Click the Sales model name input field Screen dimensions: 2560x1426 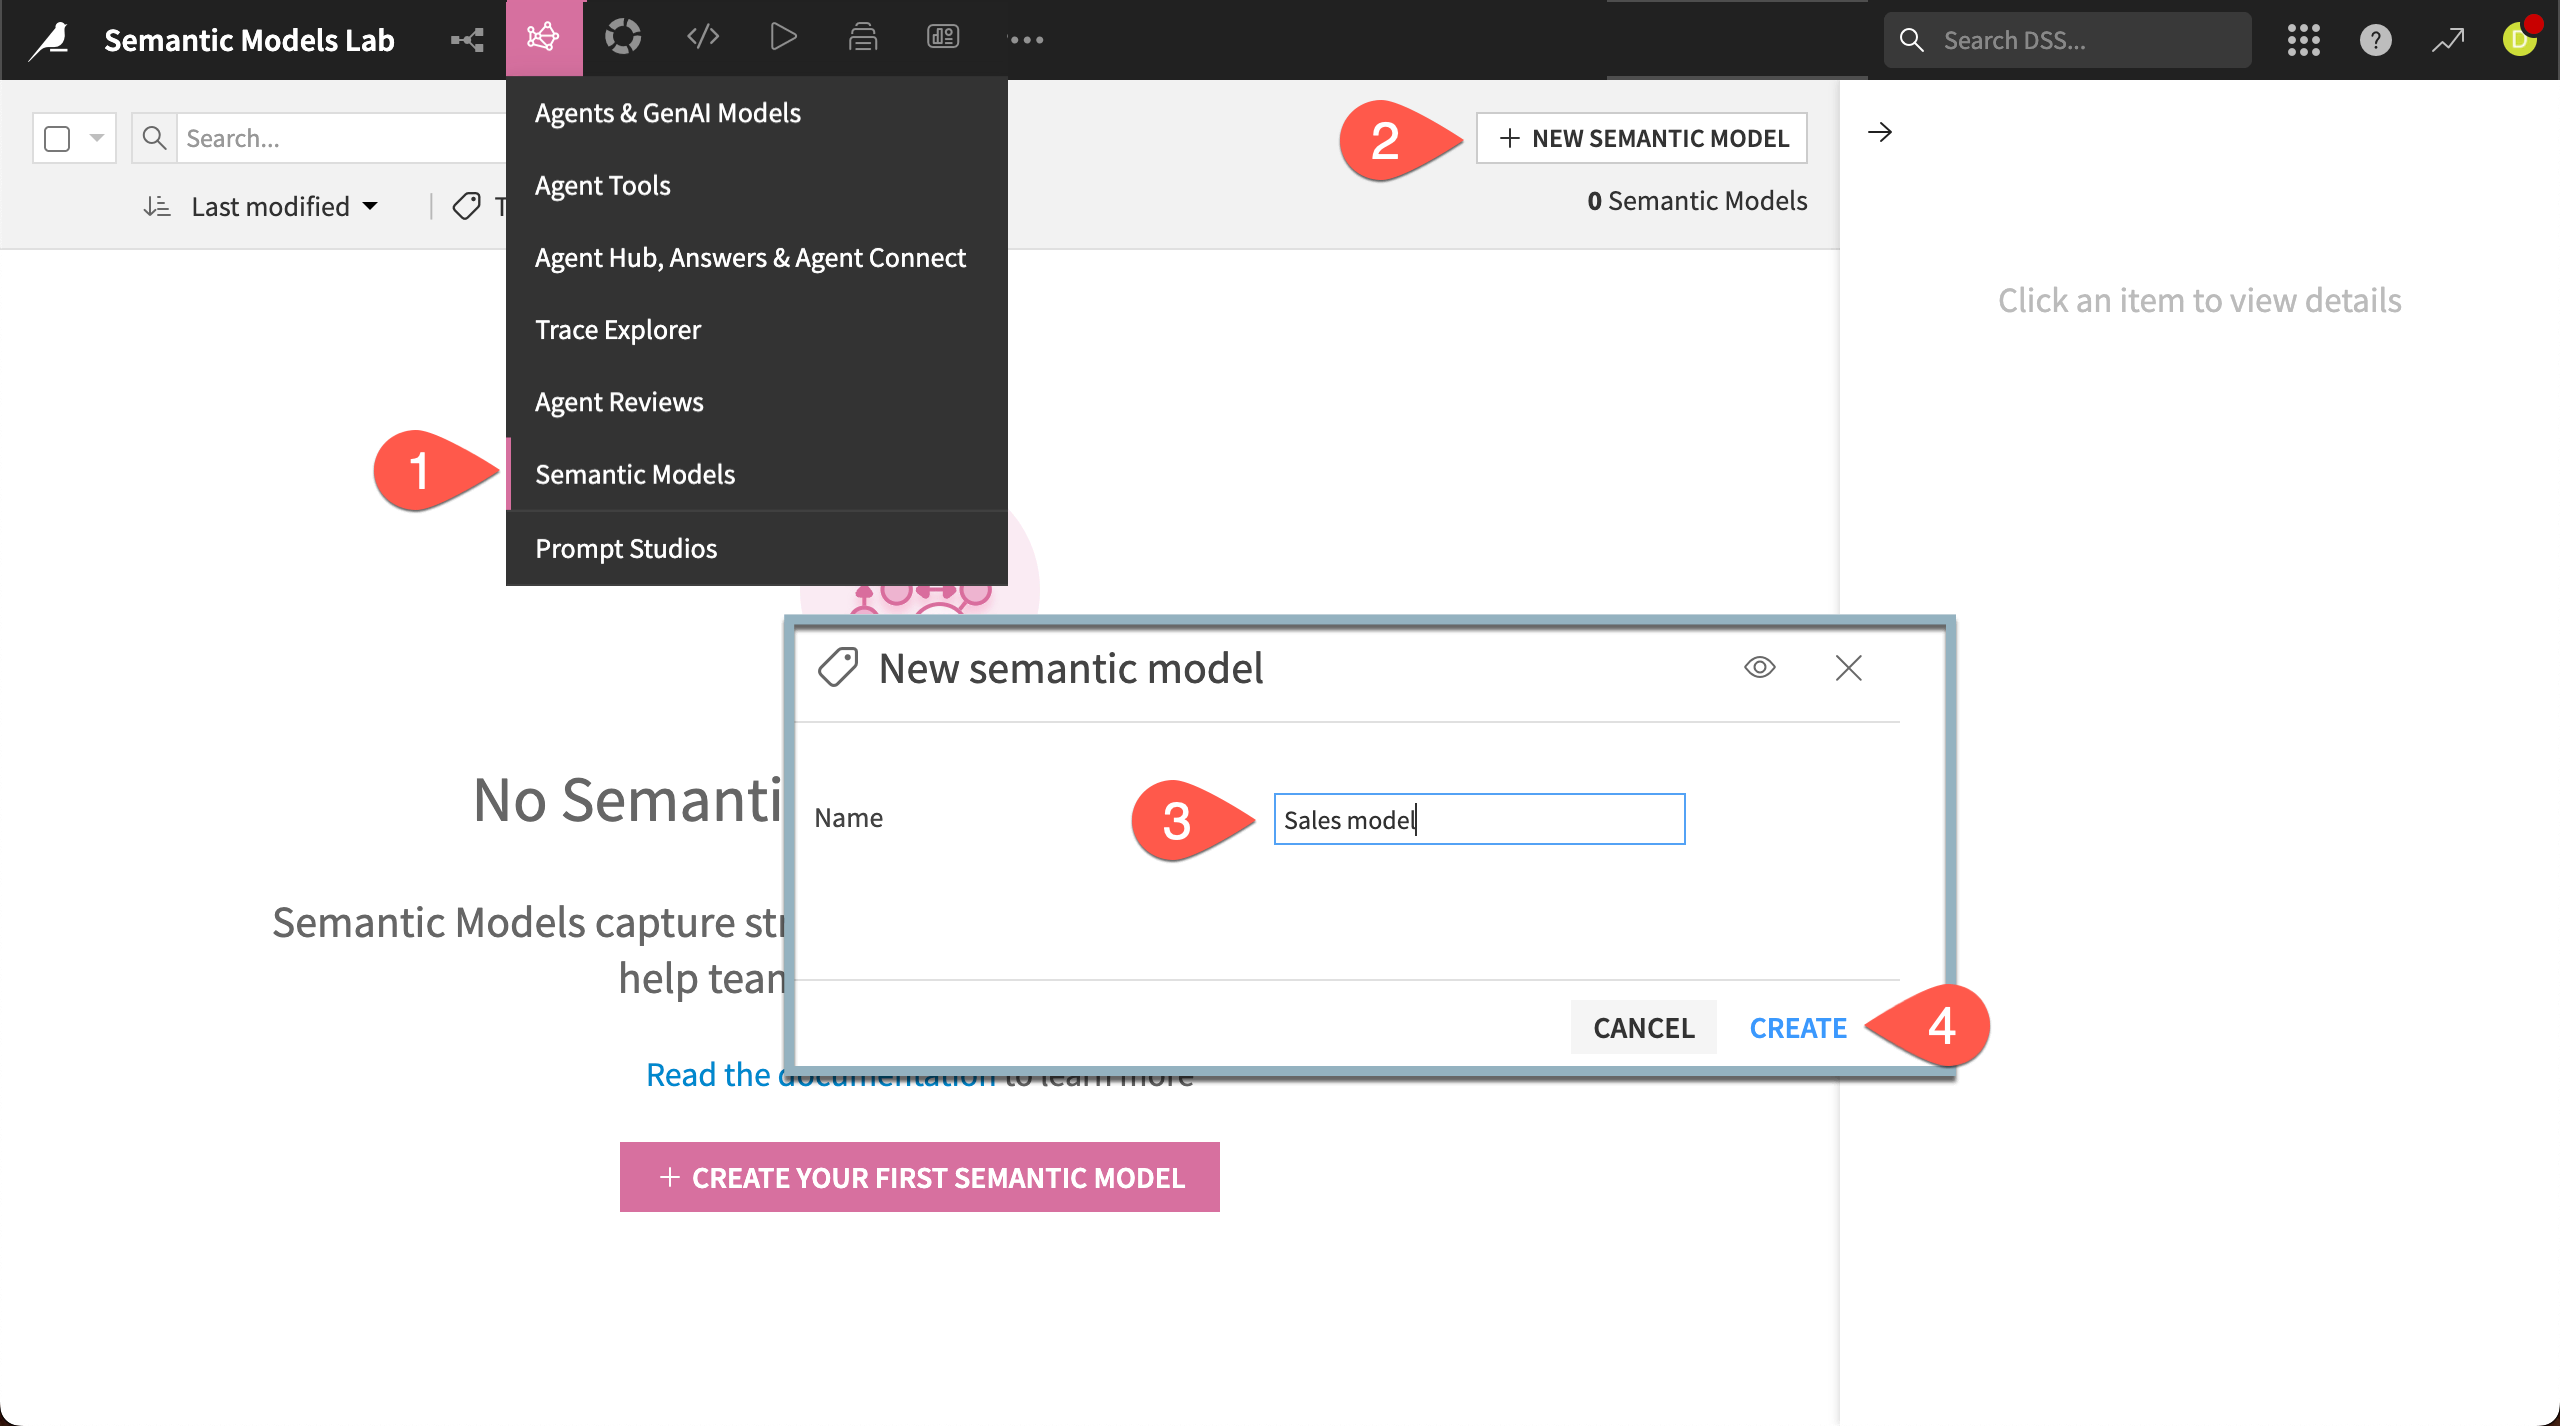pyautogui.click(x=1478, y=819)
